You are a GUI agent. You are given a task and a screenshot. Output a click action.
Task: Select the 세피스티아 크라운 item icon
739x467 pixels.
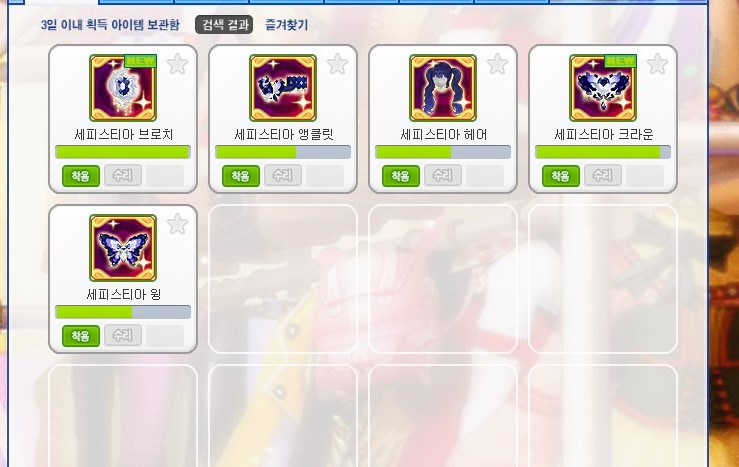[603, 88]
